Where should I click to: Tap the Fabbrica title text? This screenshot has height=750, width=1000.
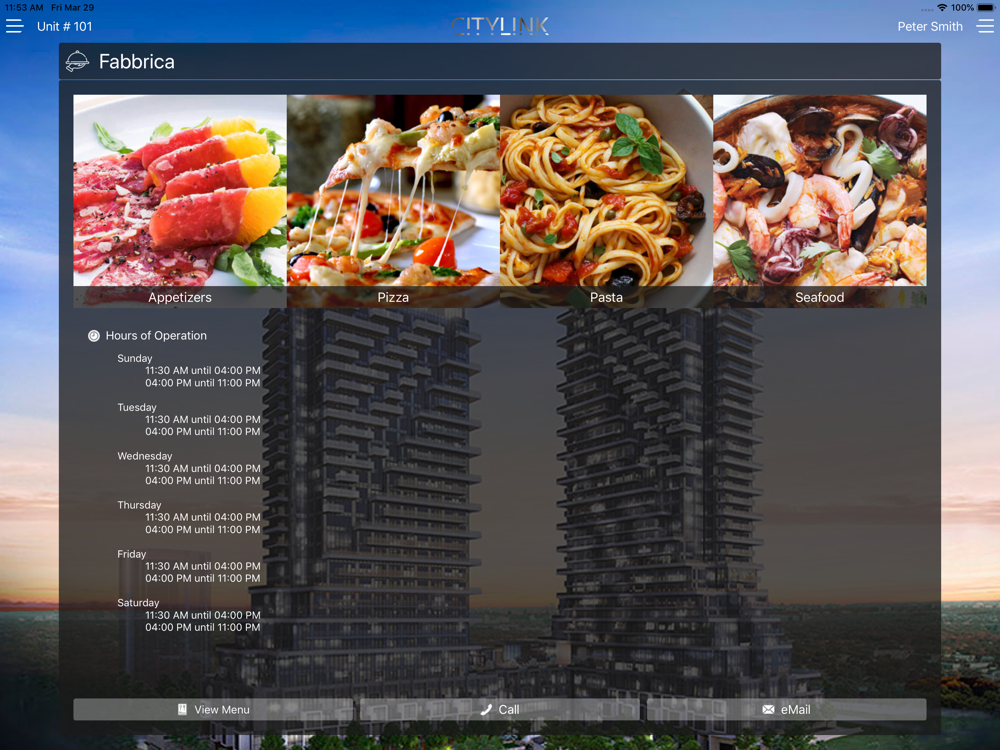pos(136,61)
